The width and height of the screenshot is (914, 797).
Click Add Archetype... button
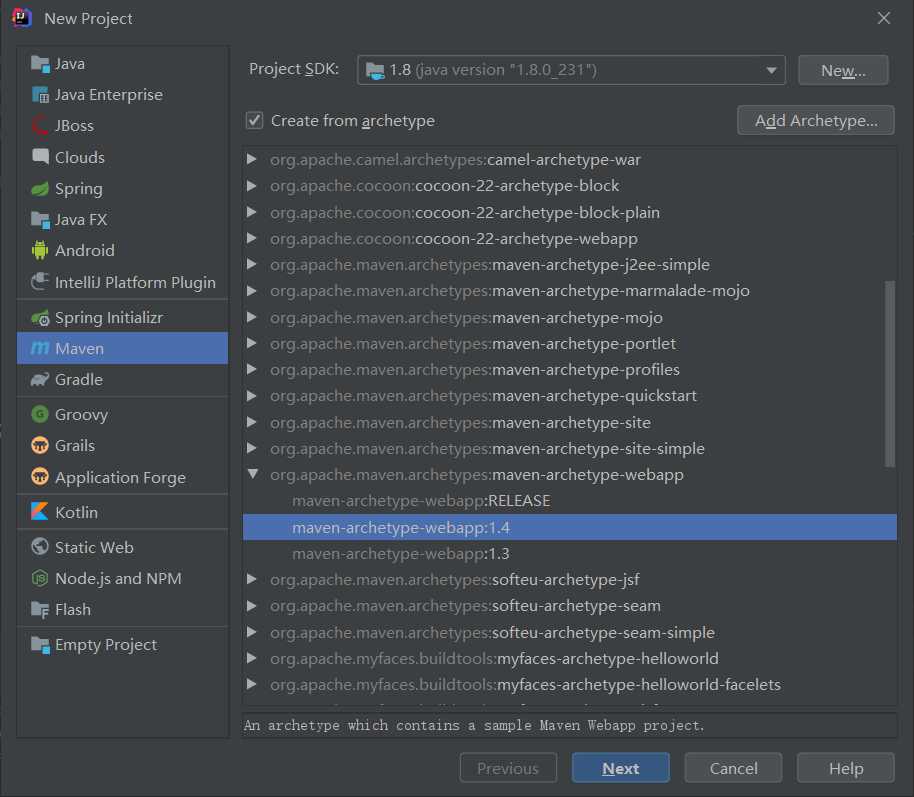(815, 120)
